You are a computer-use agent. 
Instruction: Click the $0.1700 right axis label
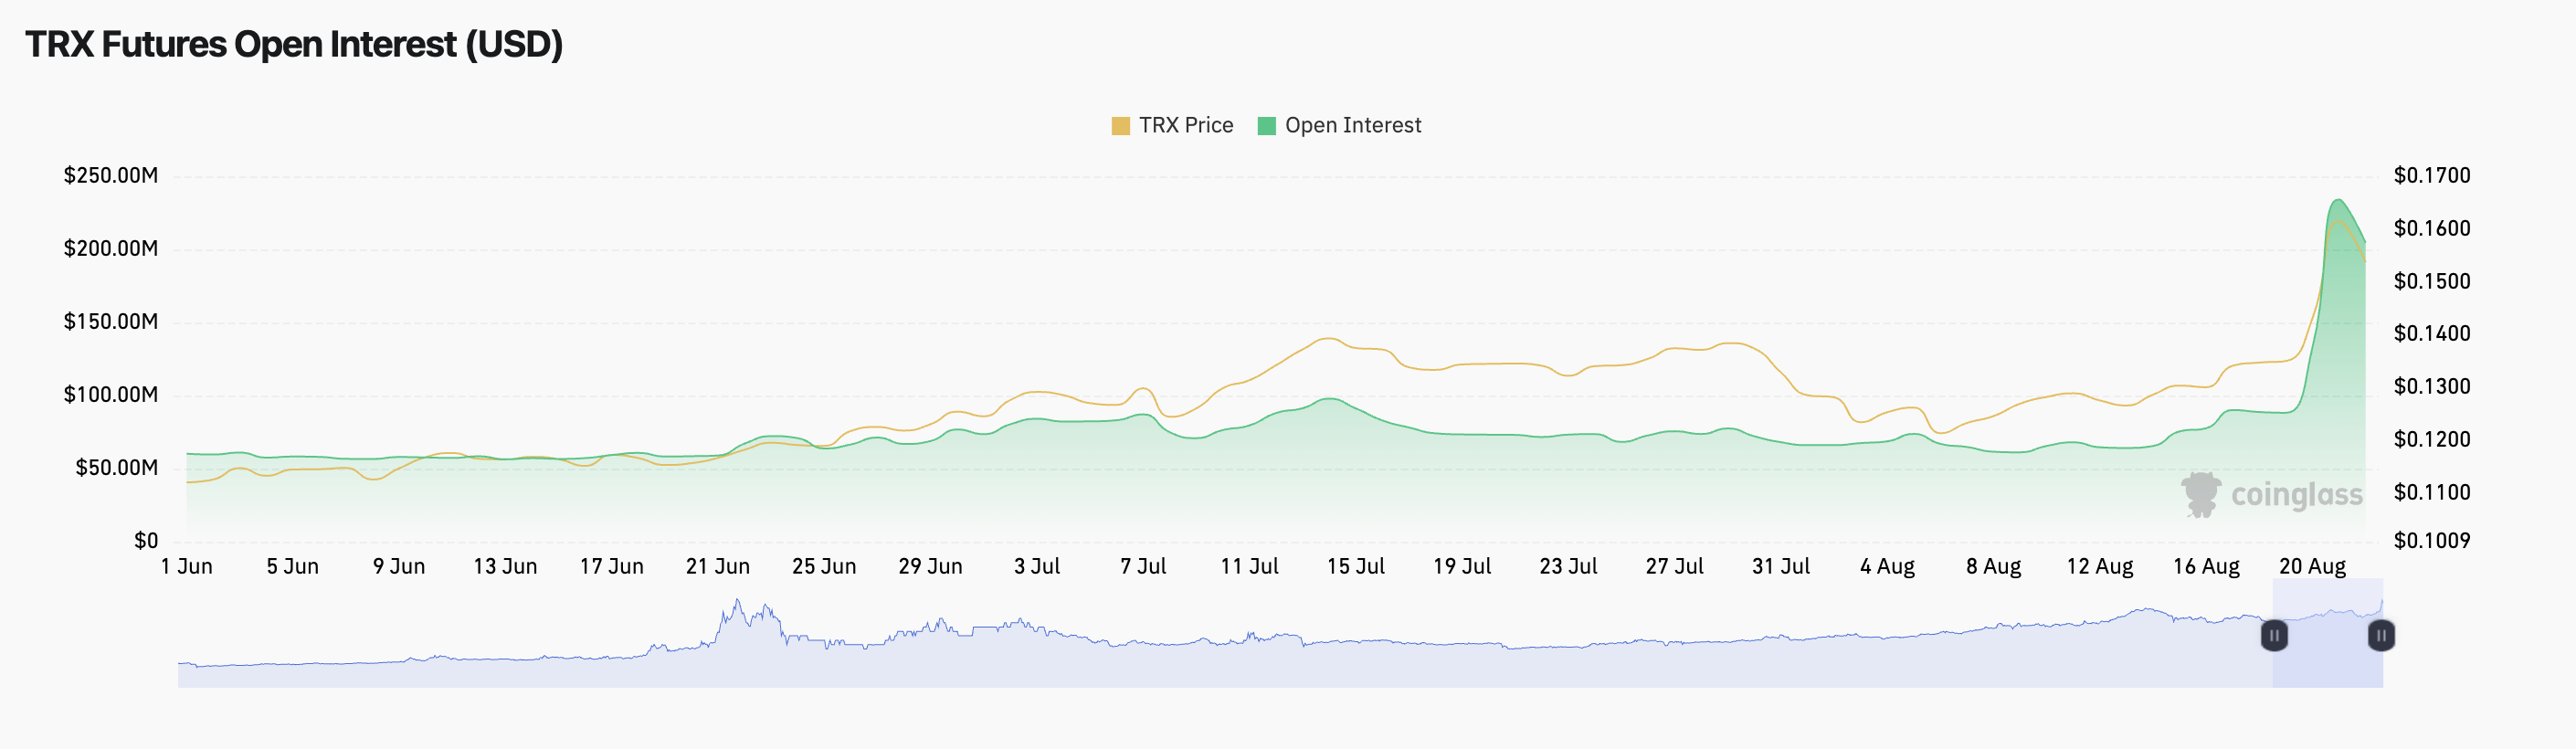tap(2432, 176)
